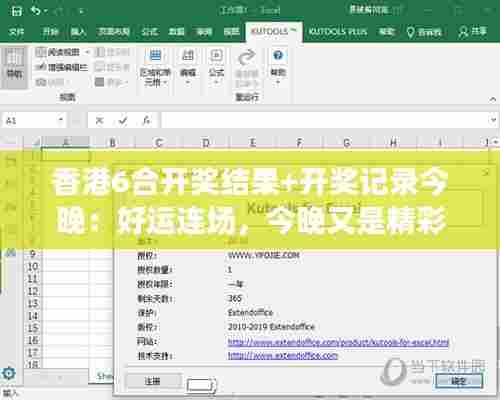Viewport: 500px width, 400px height.
Task: Click inside the formula bar input area
Action: (x=325, y=120)
